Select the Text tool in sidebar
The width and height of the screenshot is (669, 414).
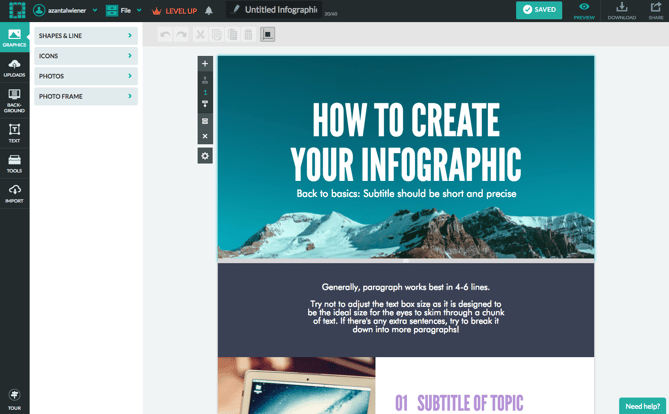(14, 133)
